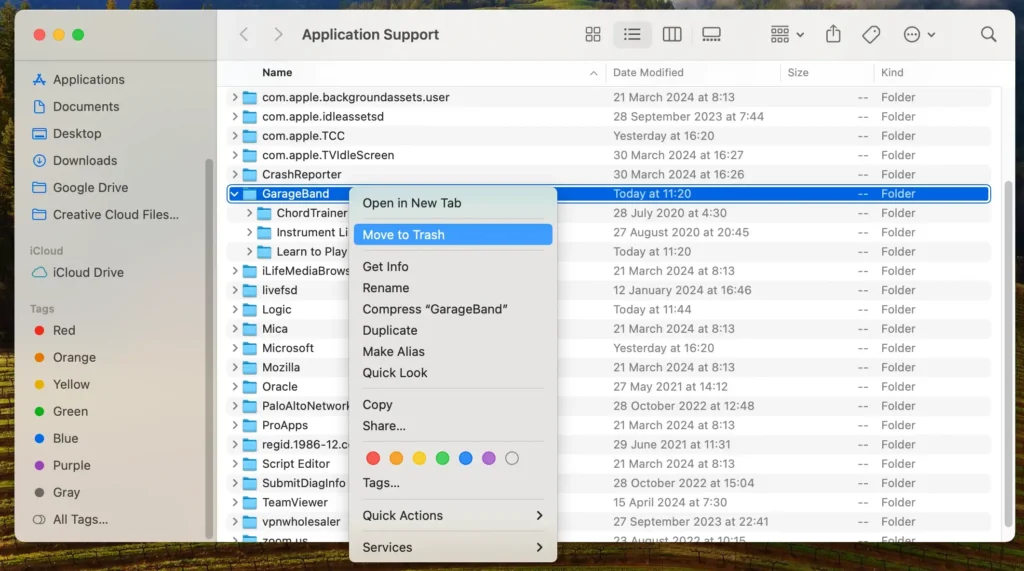Image resolution: width=1024 pixels, height=571 pixels.
Task: Choose Quick Look
Action: click(453, 373)
